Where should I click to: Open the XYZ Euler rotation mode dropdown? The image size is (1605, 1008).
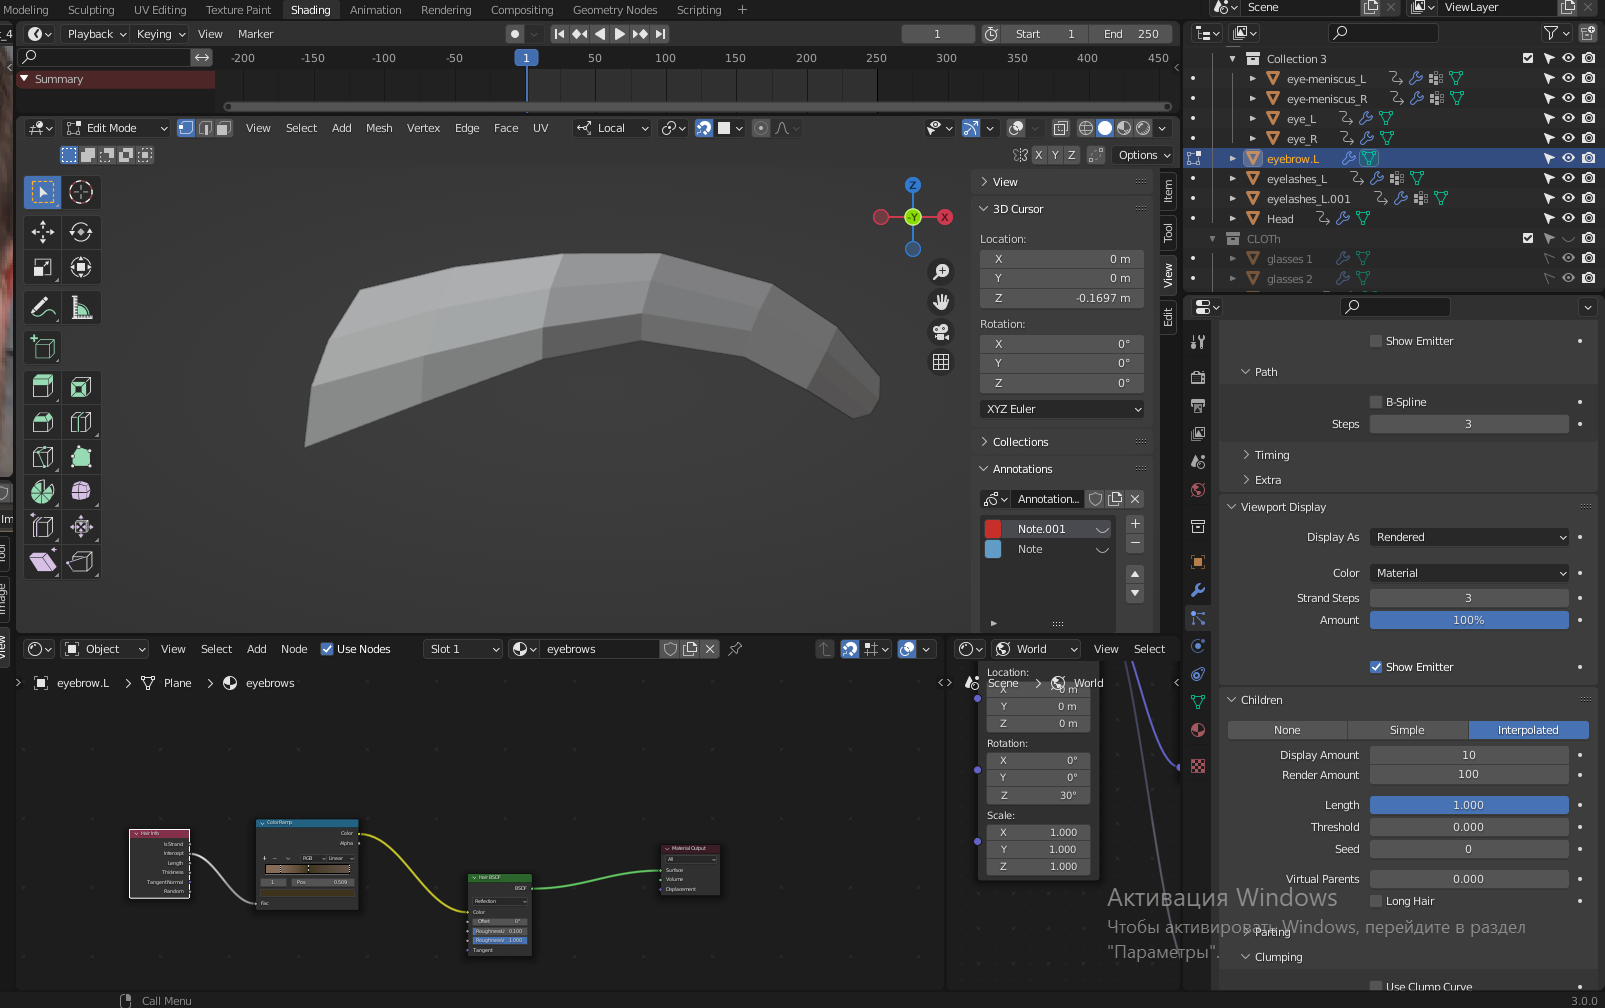tap(1062, 409)
